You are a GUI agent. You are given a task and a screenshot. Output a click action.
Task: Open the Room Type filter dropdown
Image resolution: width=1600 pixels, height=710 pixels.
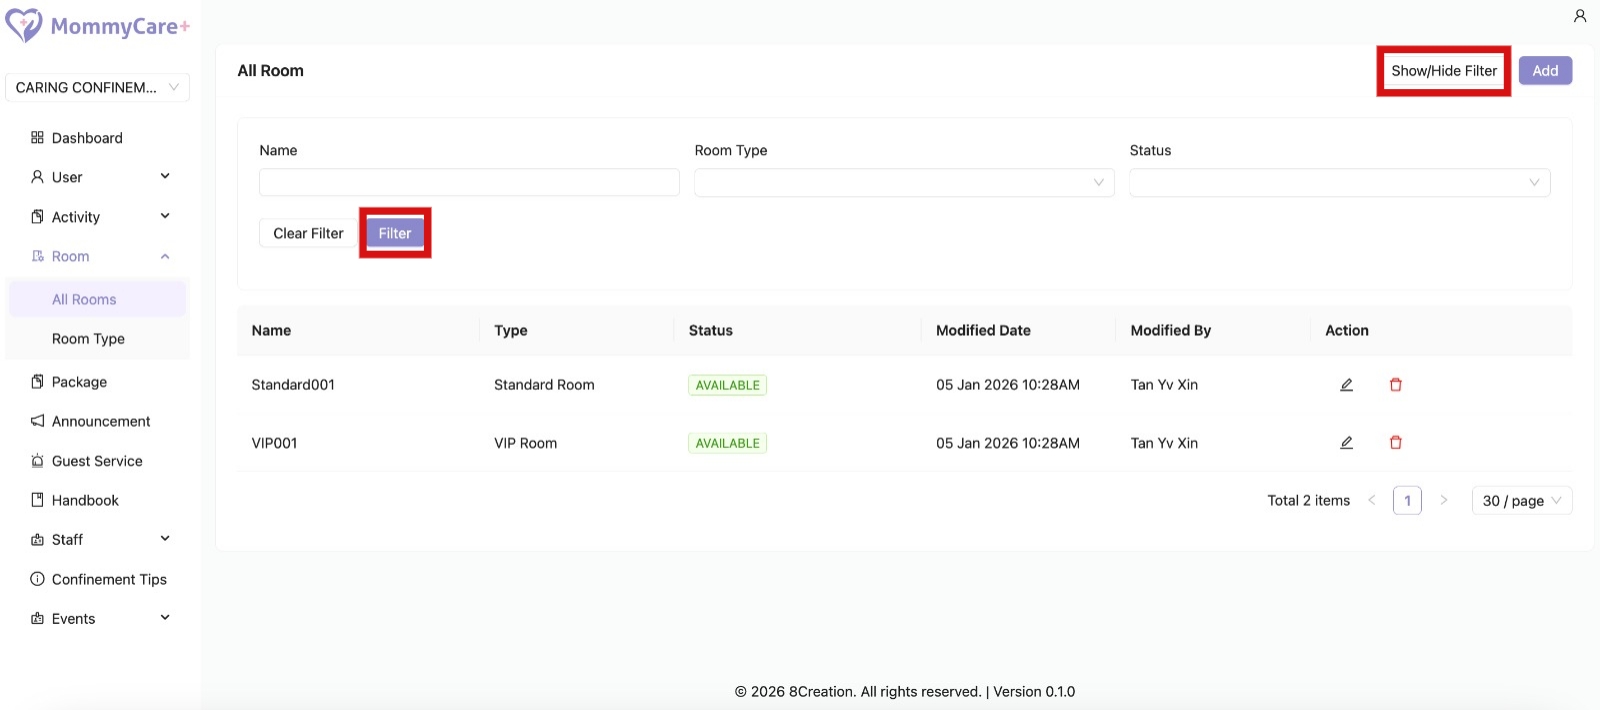pos(903,182)
